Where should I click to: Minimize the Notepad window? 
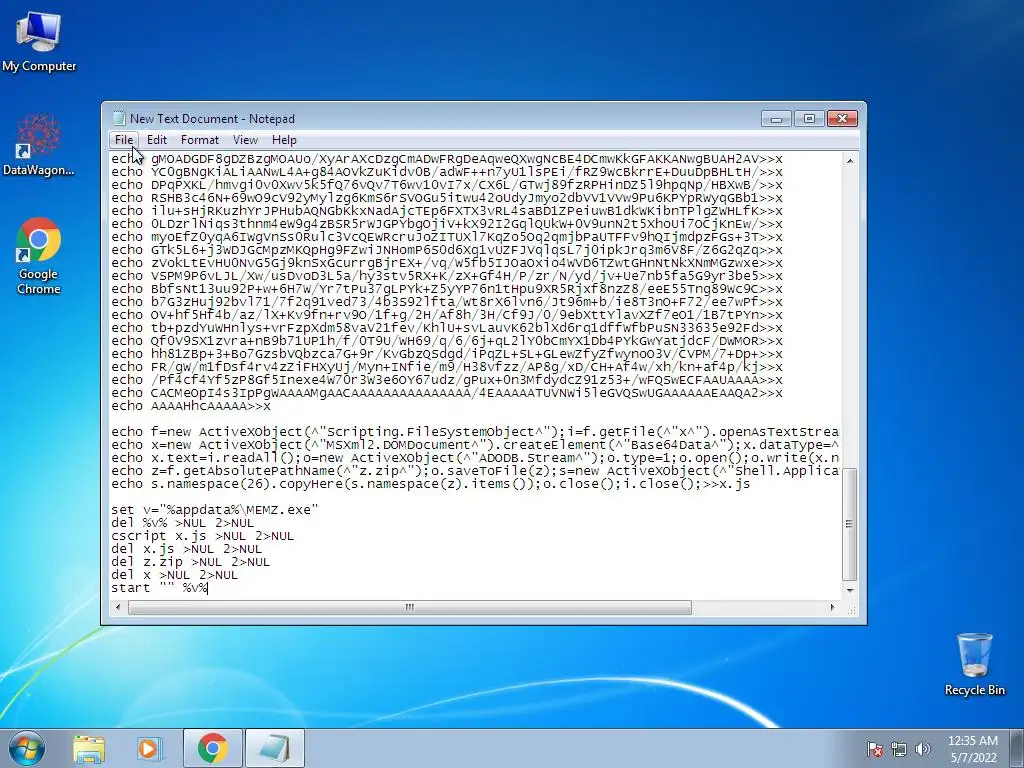tap(776, 118)
